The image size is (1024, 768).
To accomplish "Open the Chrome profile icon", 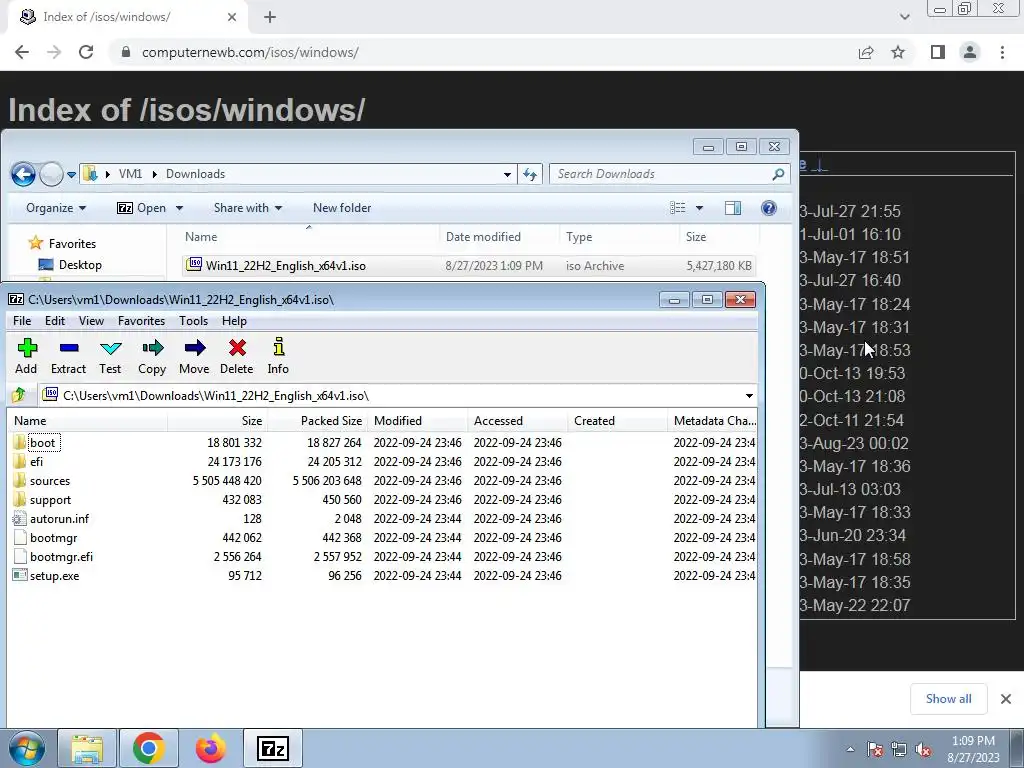I will tap(970, 52).
